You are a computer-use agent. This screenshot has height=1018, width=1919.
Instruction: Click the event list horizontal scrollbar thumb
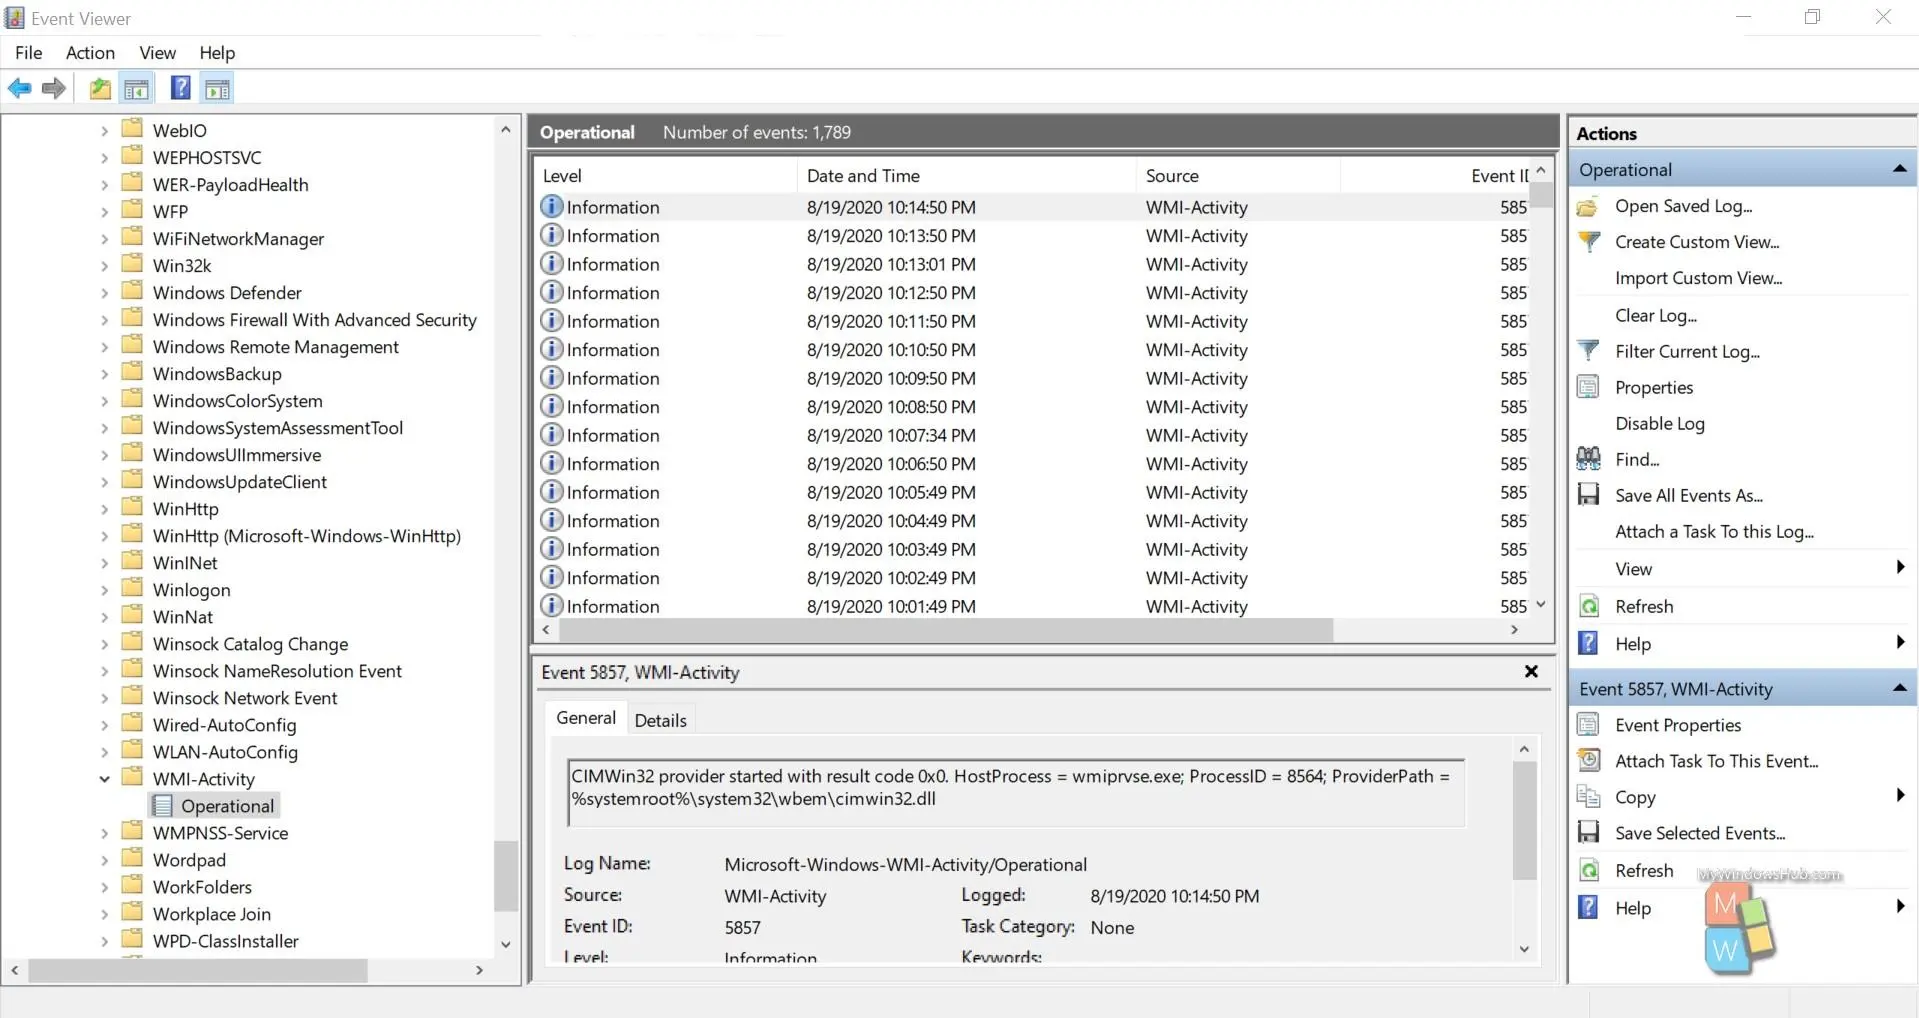pos(946,630)
